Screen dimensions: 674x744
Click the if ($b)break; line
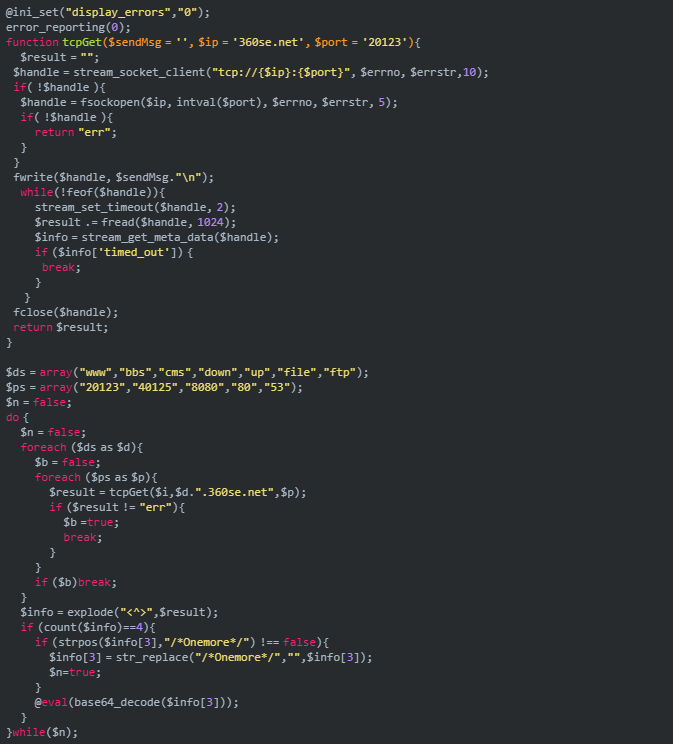click(x=75, y=583)
